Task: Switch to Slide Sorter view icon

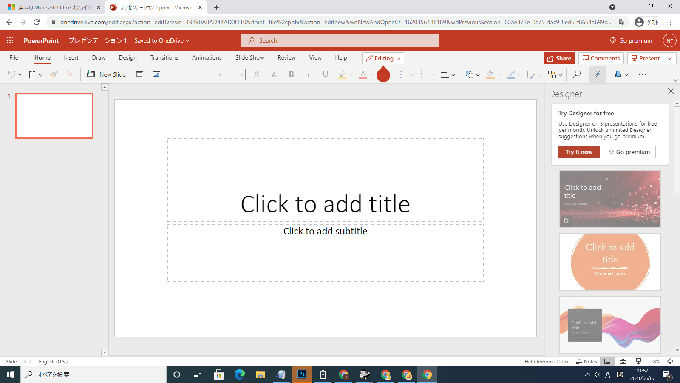Action: [x=623, y=361]
